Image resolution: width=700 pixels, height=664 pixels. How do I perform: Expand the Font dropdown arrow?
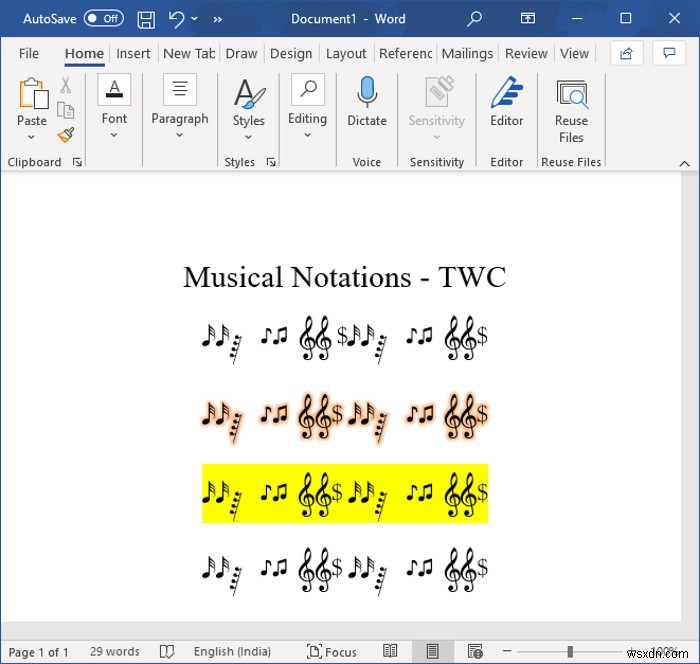click(x=114, y=134)
